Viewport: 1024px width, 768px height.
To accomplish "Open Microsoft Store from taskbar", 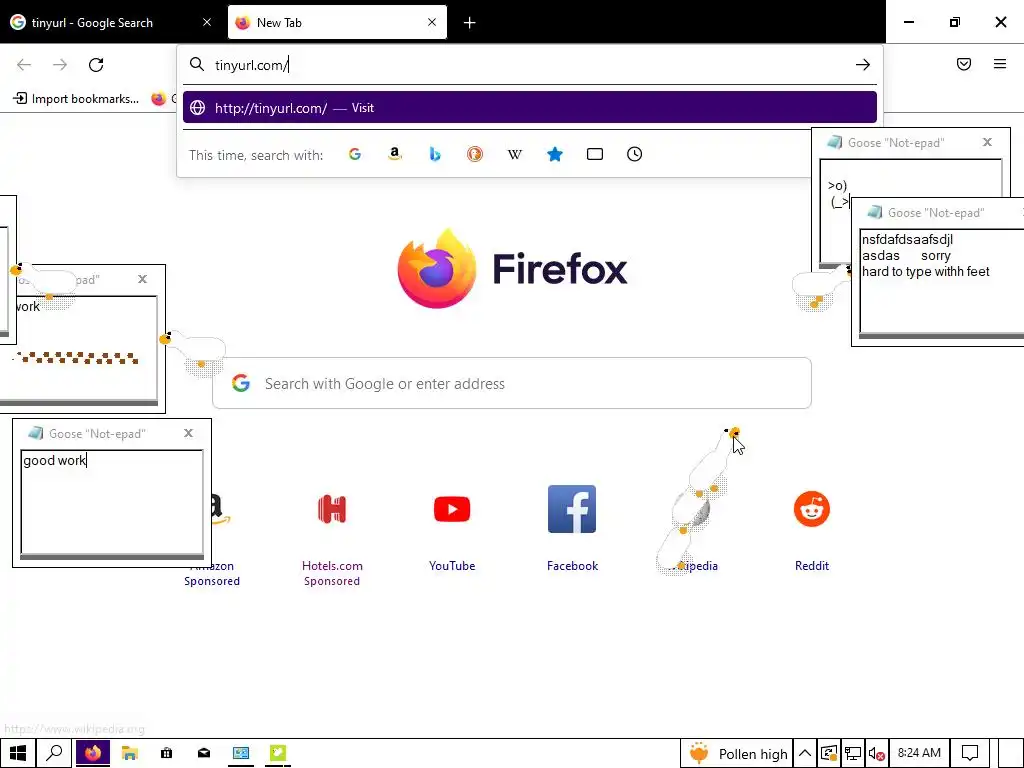I will point(167,754).
